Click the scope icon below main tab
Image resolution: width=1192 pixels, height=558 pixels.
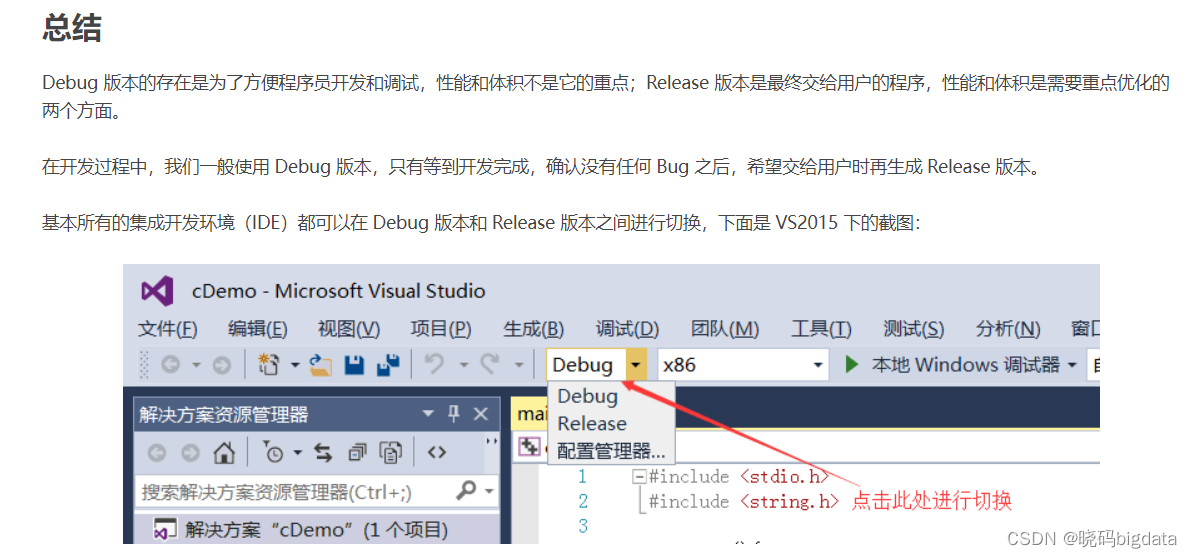click(528, 448)
